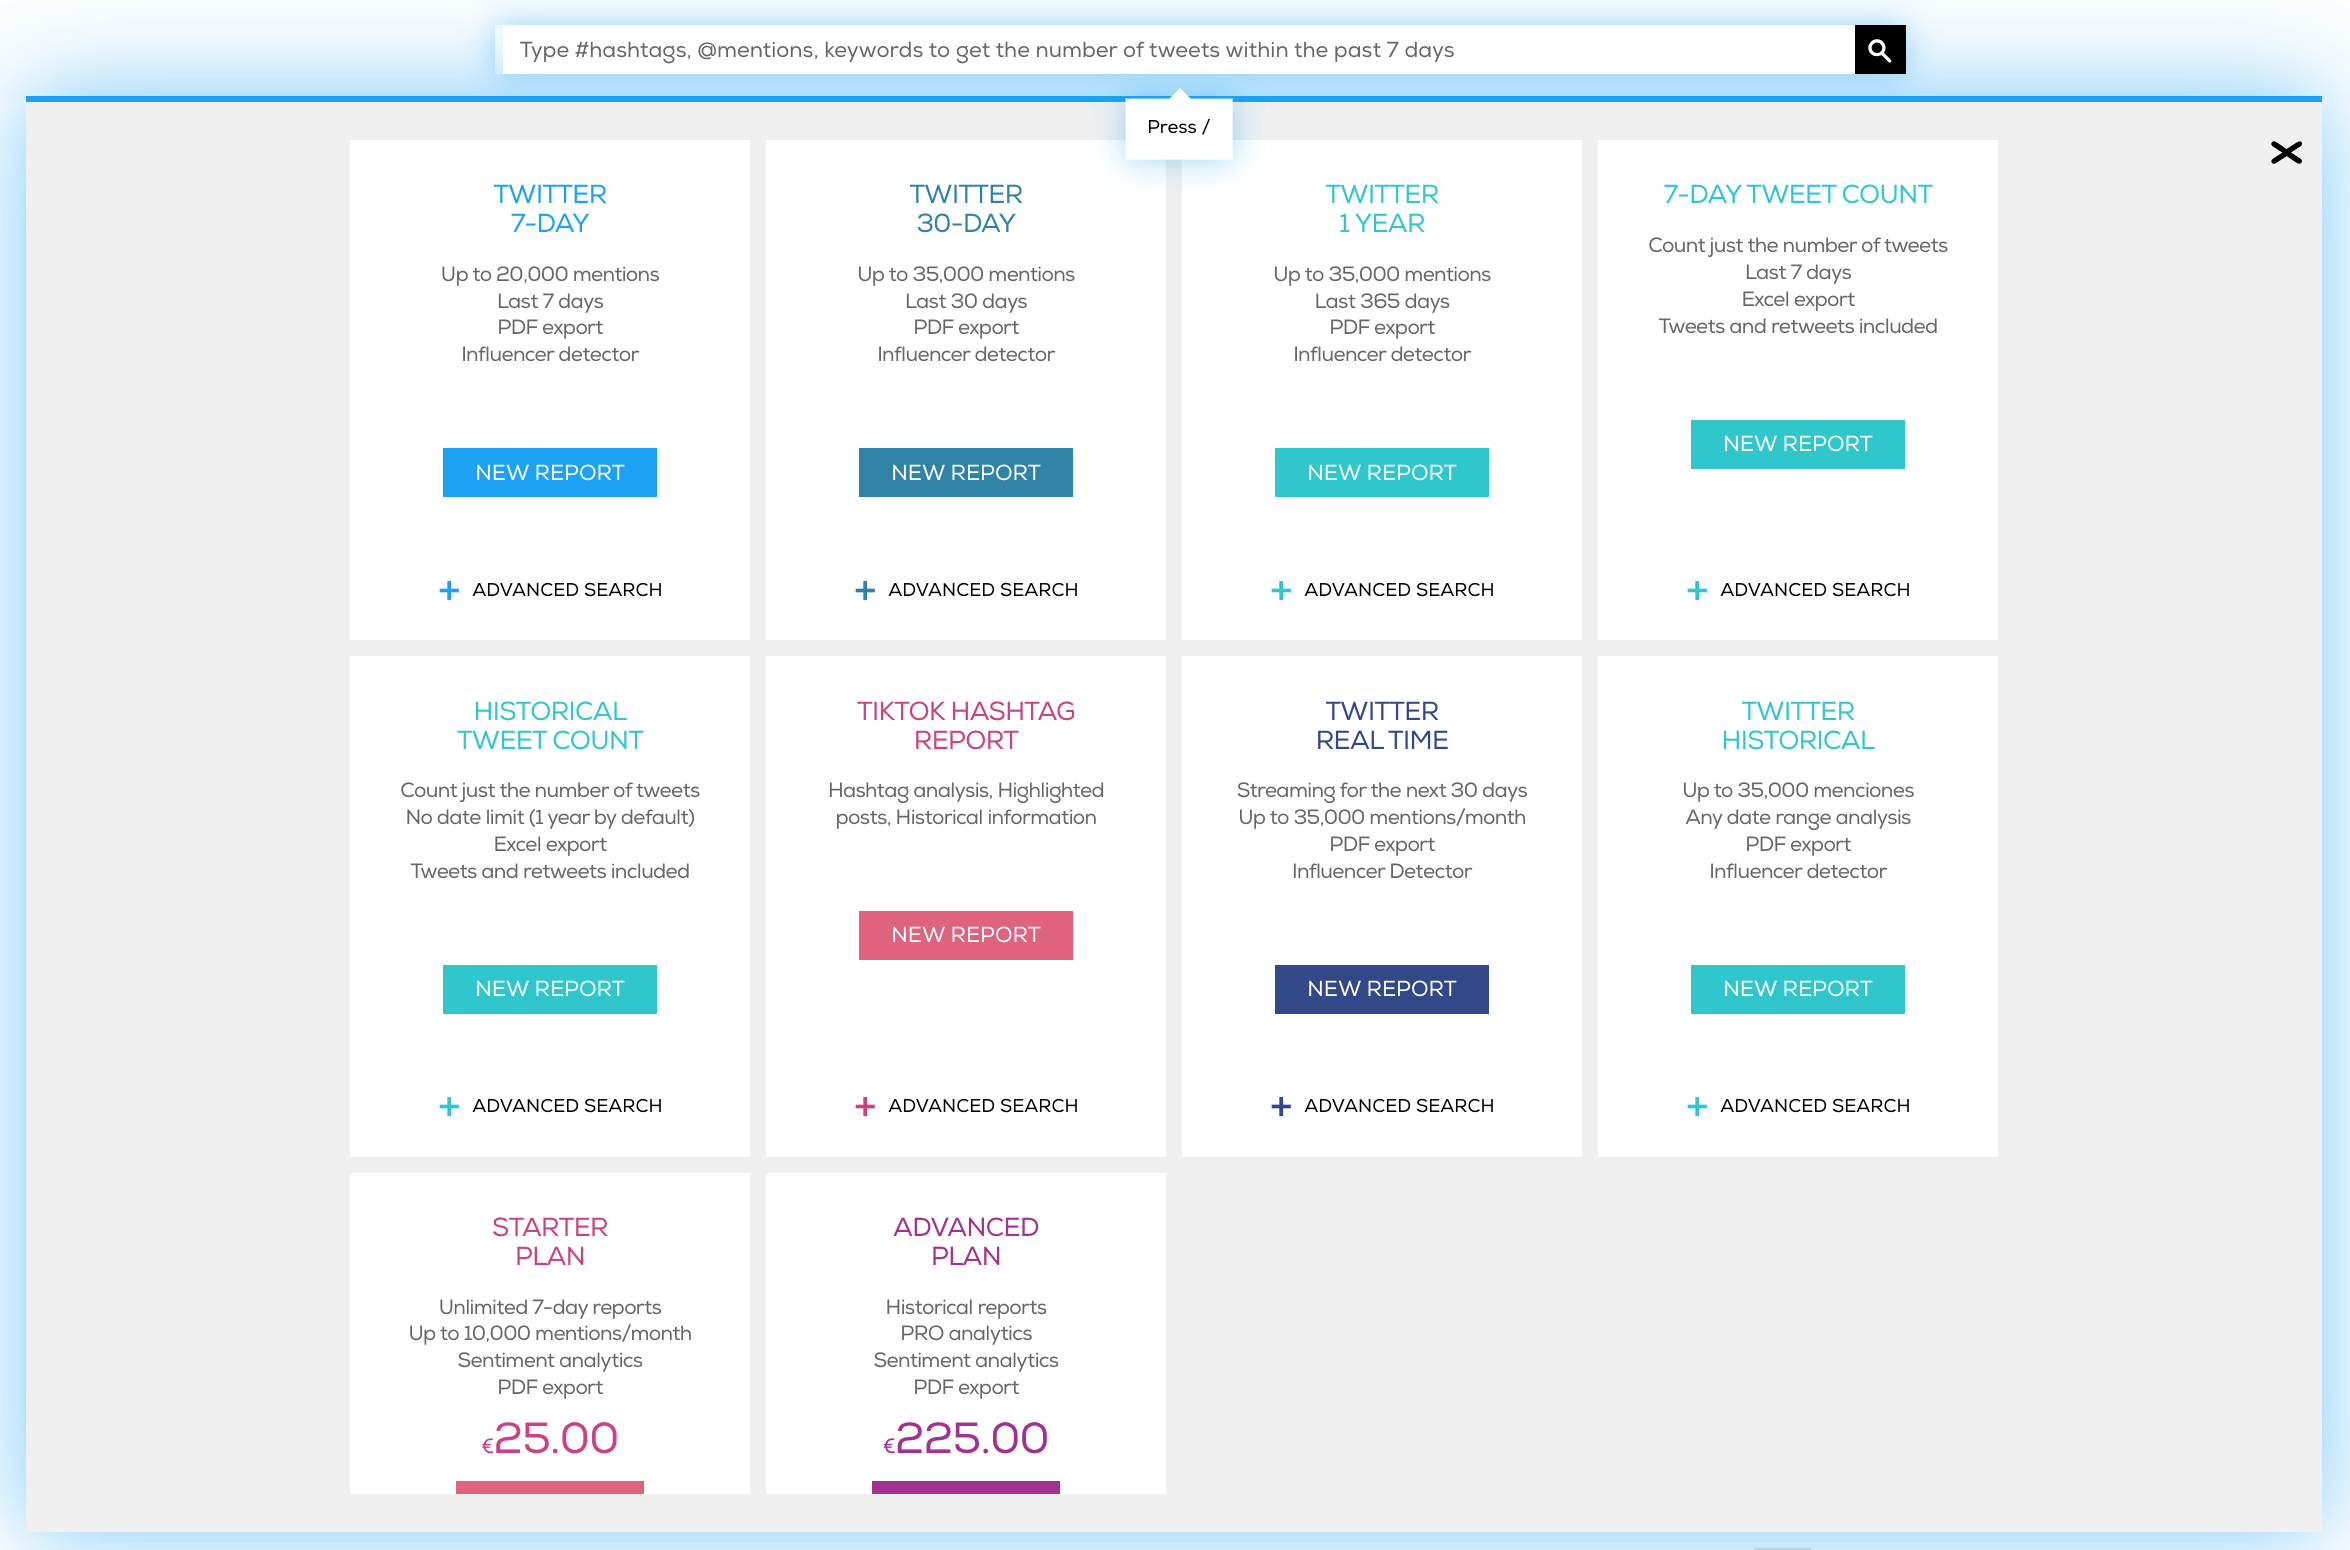
Task: Create a new Twitter Real Time report
Action: (1382, 989)
